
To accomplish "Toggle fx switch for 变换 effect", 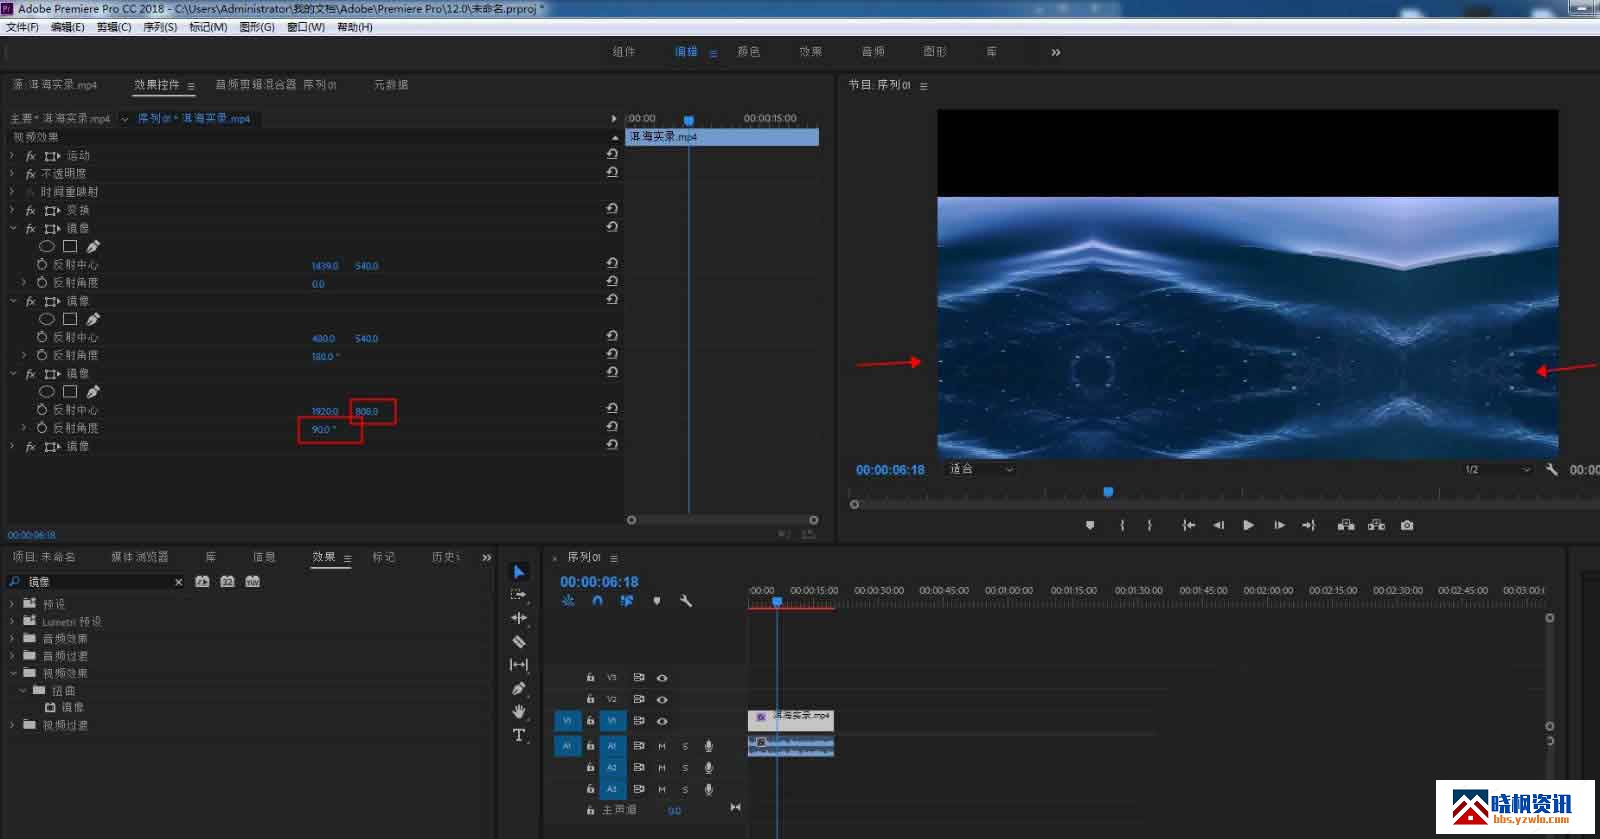I will (30, 210).
